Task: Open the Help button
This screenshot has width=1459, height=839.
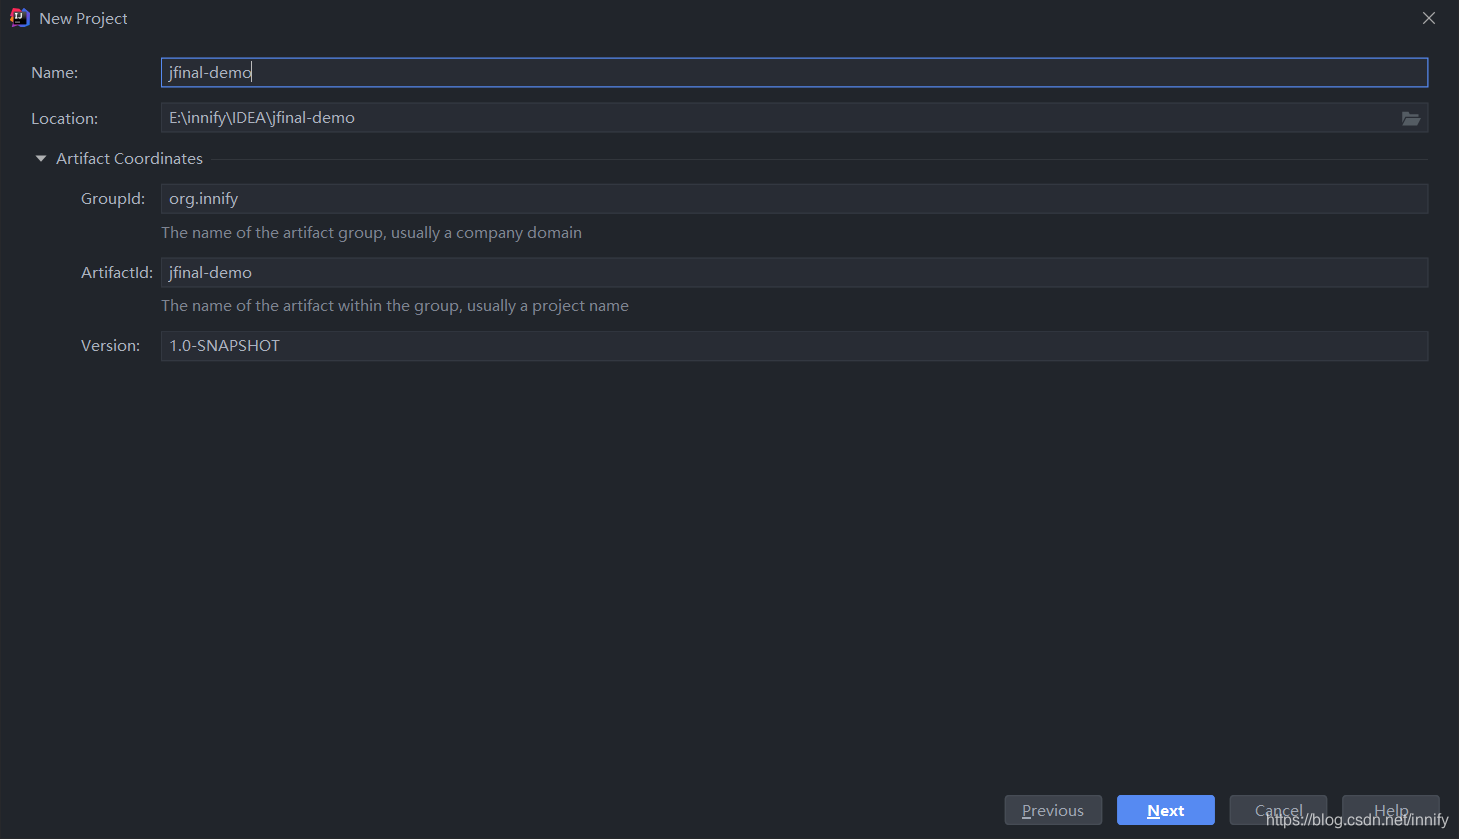Action: [1391, 810]
